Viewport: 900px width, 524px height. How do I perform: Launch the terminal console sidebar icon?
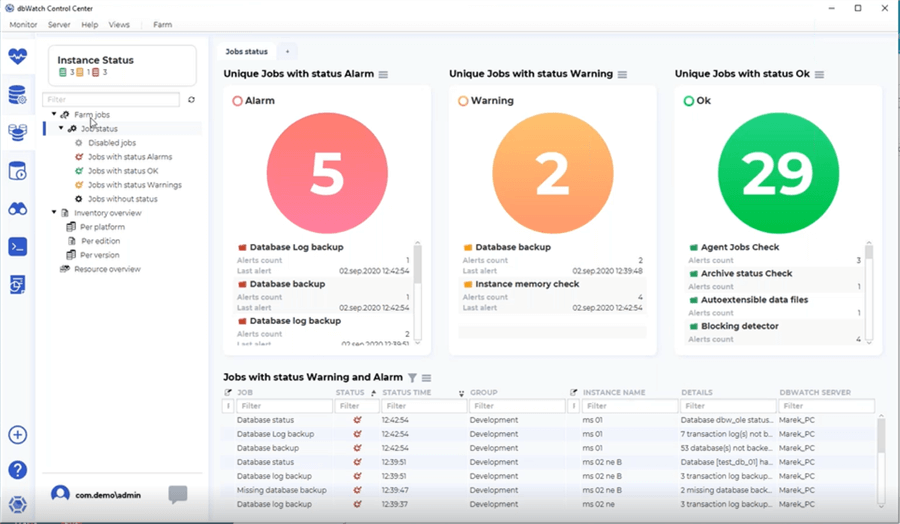click(18, 247)
